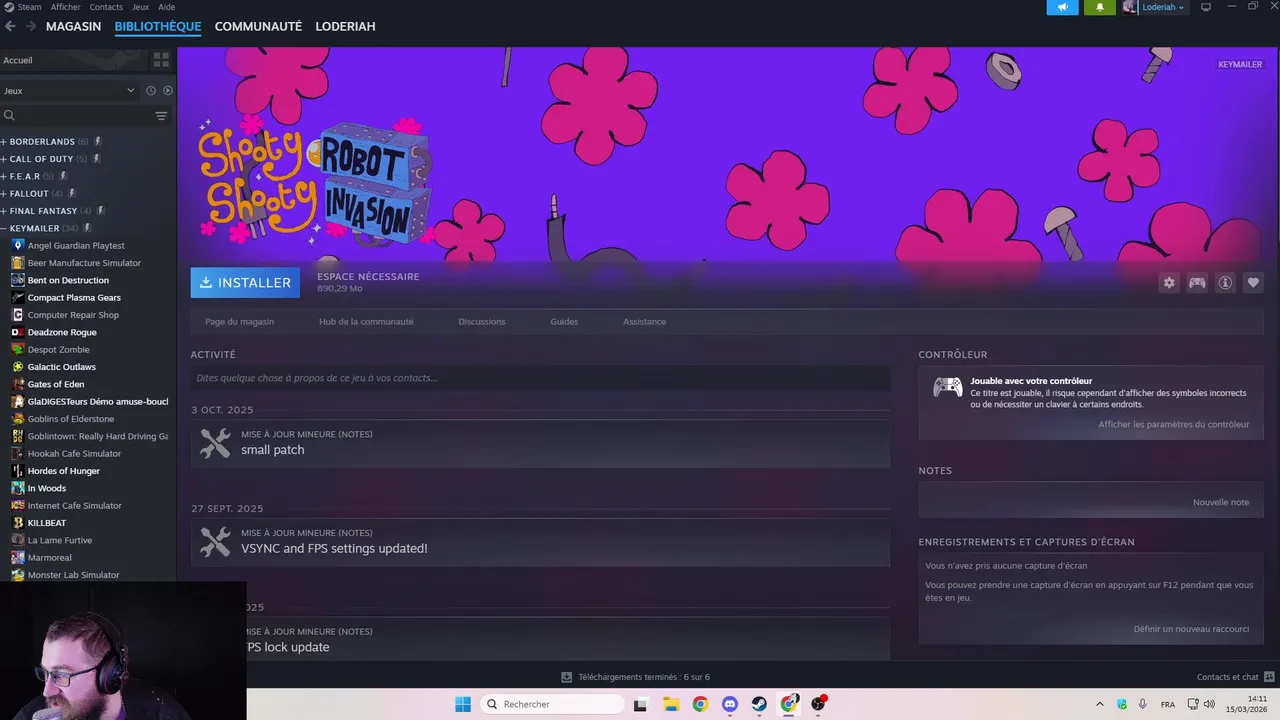This screenshot has width=1280, height=720.
Task: Switch to Big Picture mode icon
Action: tap(1206, 7)
